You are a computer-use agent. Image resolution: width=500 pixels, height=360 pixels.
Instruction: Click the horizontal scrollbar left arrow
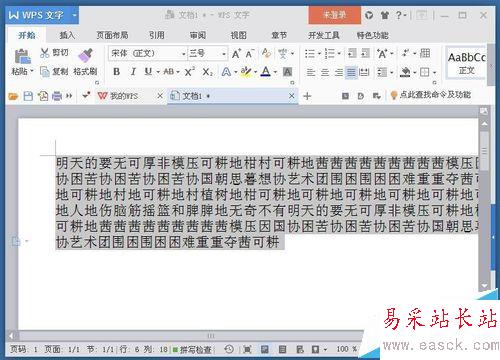tap(12, 335)
